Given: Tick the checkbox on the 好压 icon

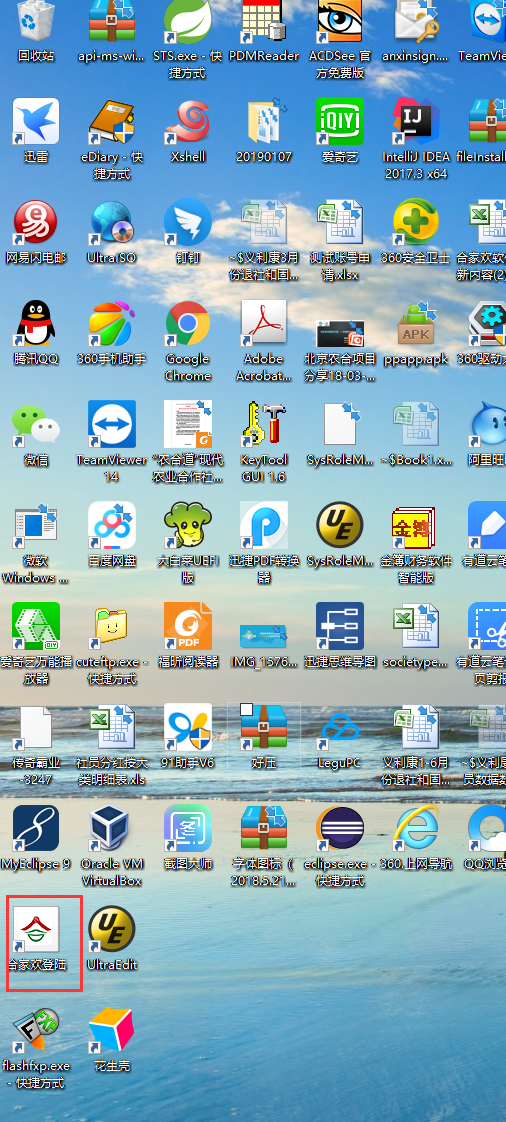Looking at the screenshot, I should click(x=246, y=710).
